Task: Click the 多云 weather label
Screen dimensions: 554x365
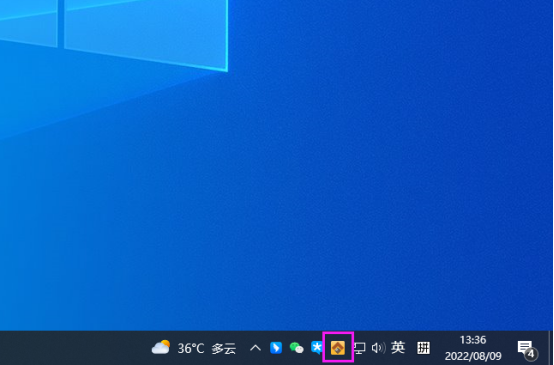Action: pyautogui.click(x=224, y=349)
